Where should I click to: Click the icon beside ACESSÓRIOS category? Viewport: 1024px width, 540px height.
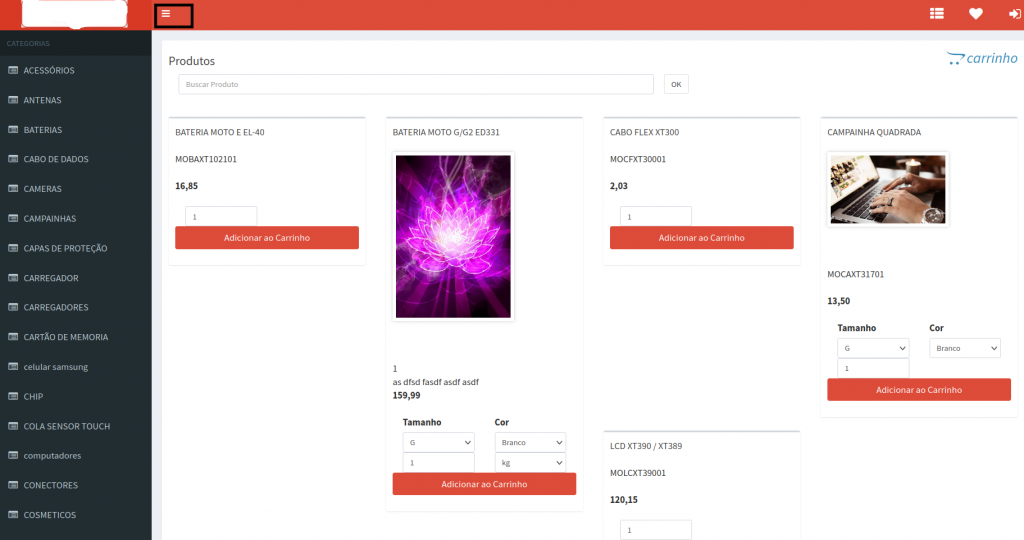coord(13,71)
